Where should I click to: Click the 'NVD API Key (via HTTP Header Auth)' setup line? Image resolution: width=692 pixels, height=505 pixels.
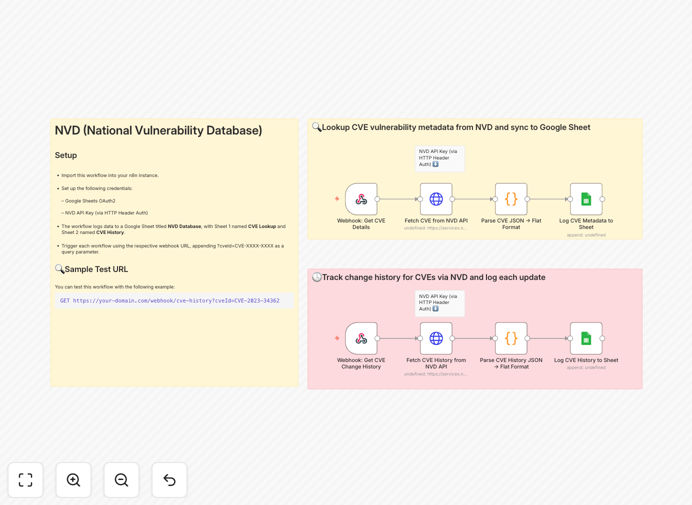(x=105, y=213)
